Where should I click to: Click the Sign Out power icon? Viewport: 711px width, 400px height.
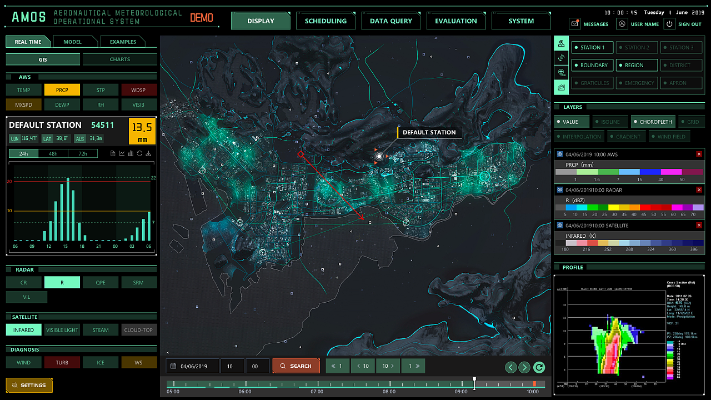point(667,22)
